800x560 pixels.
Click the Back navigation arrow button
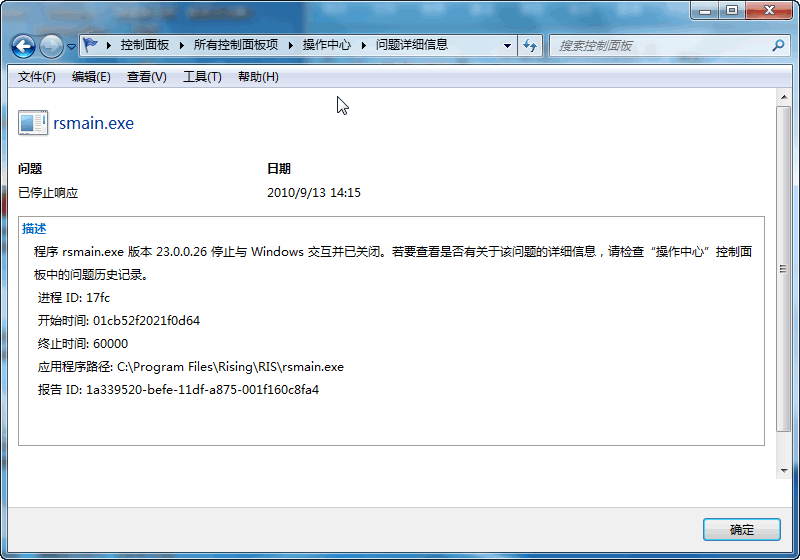tap(23, 46)
